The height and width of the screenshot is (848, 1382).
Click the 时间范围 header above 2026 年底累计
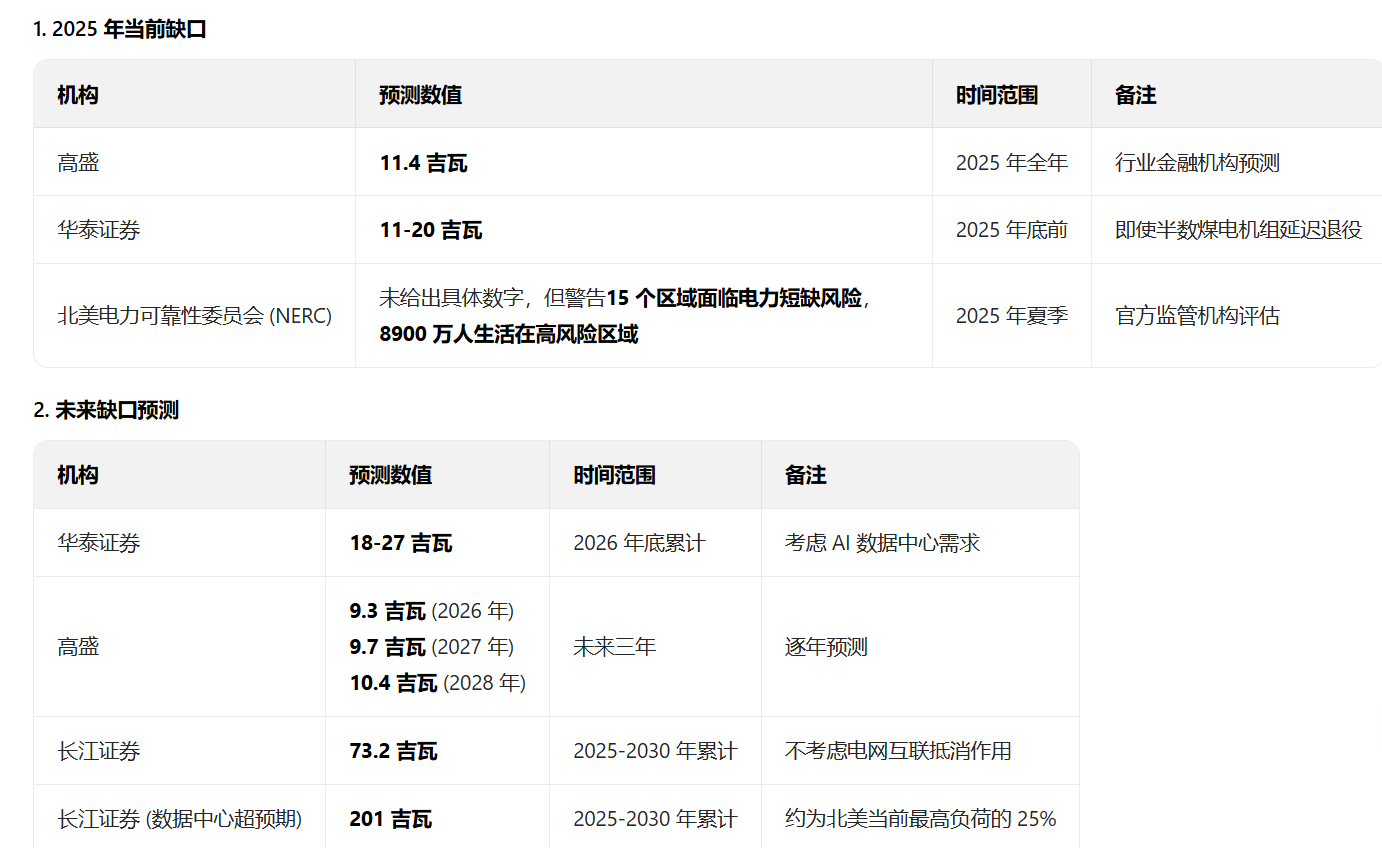[614, 475]
